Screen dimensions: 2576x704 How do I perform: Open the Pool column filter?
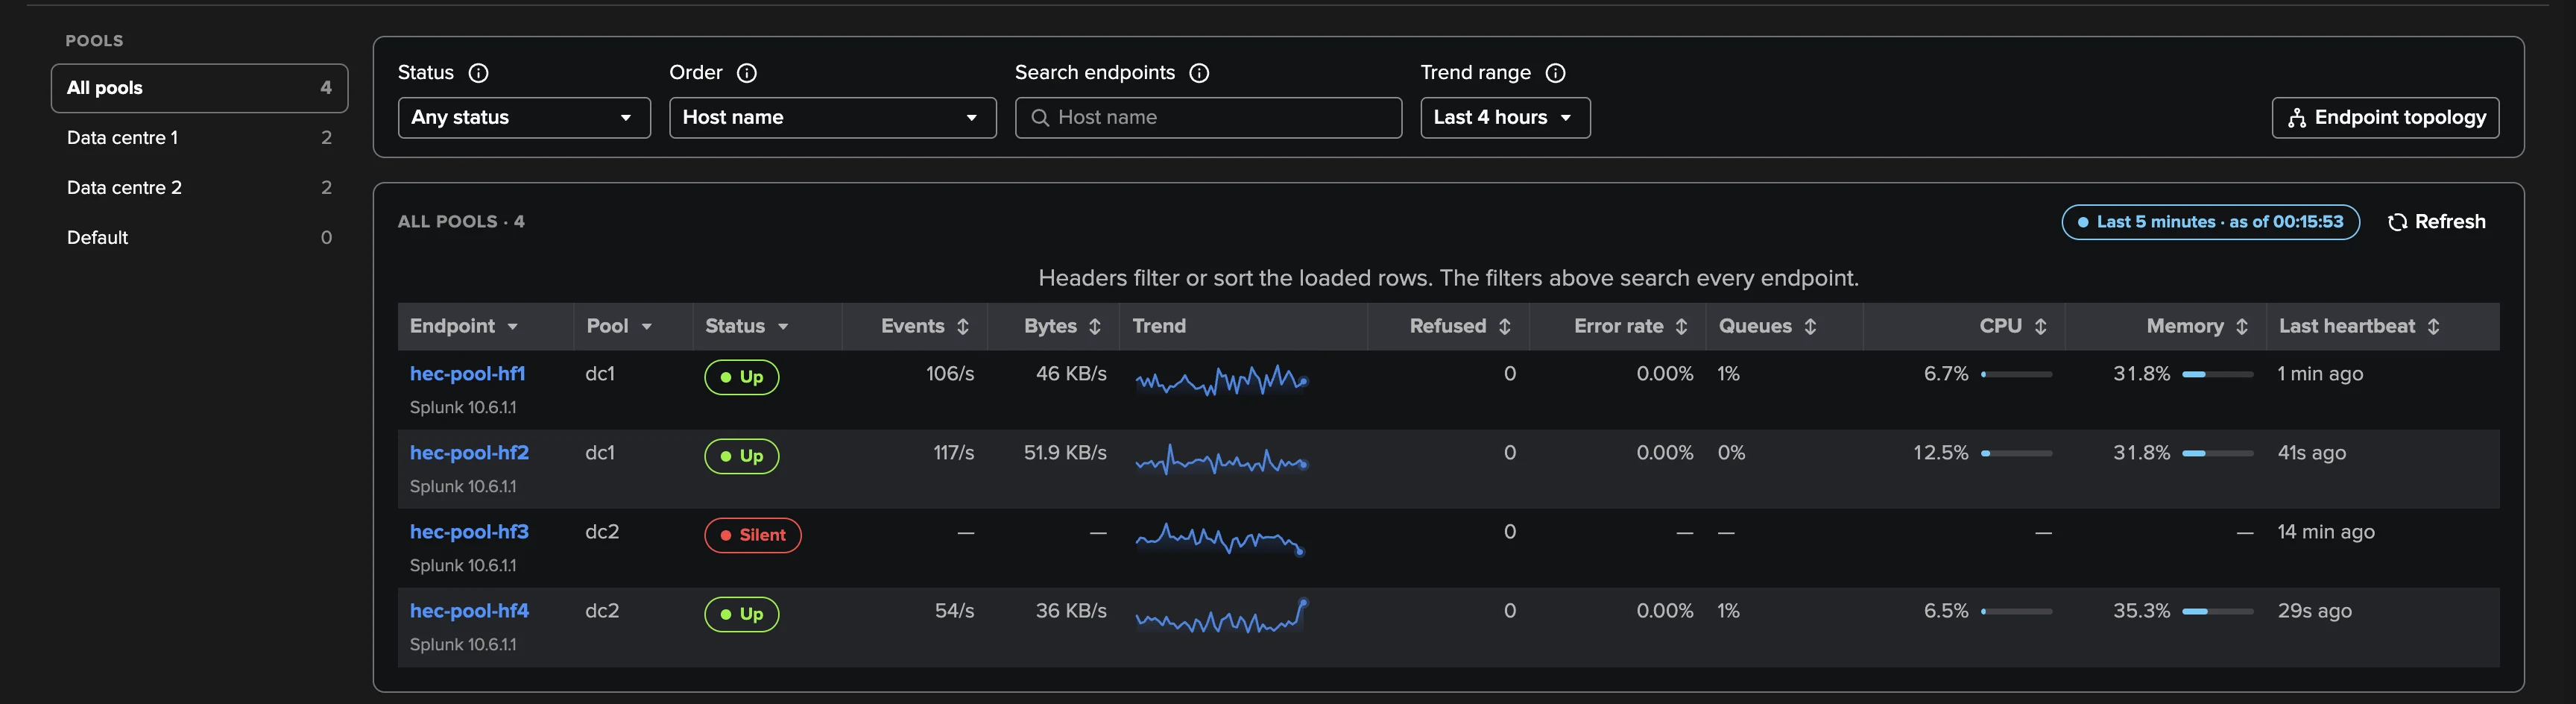[x=647, y=327]
